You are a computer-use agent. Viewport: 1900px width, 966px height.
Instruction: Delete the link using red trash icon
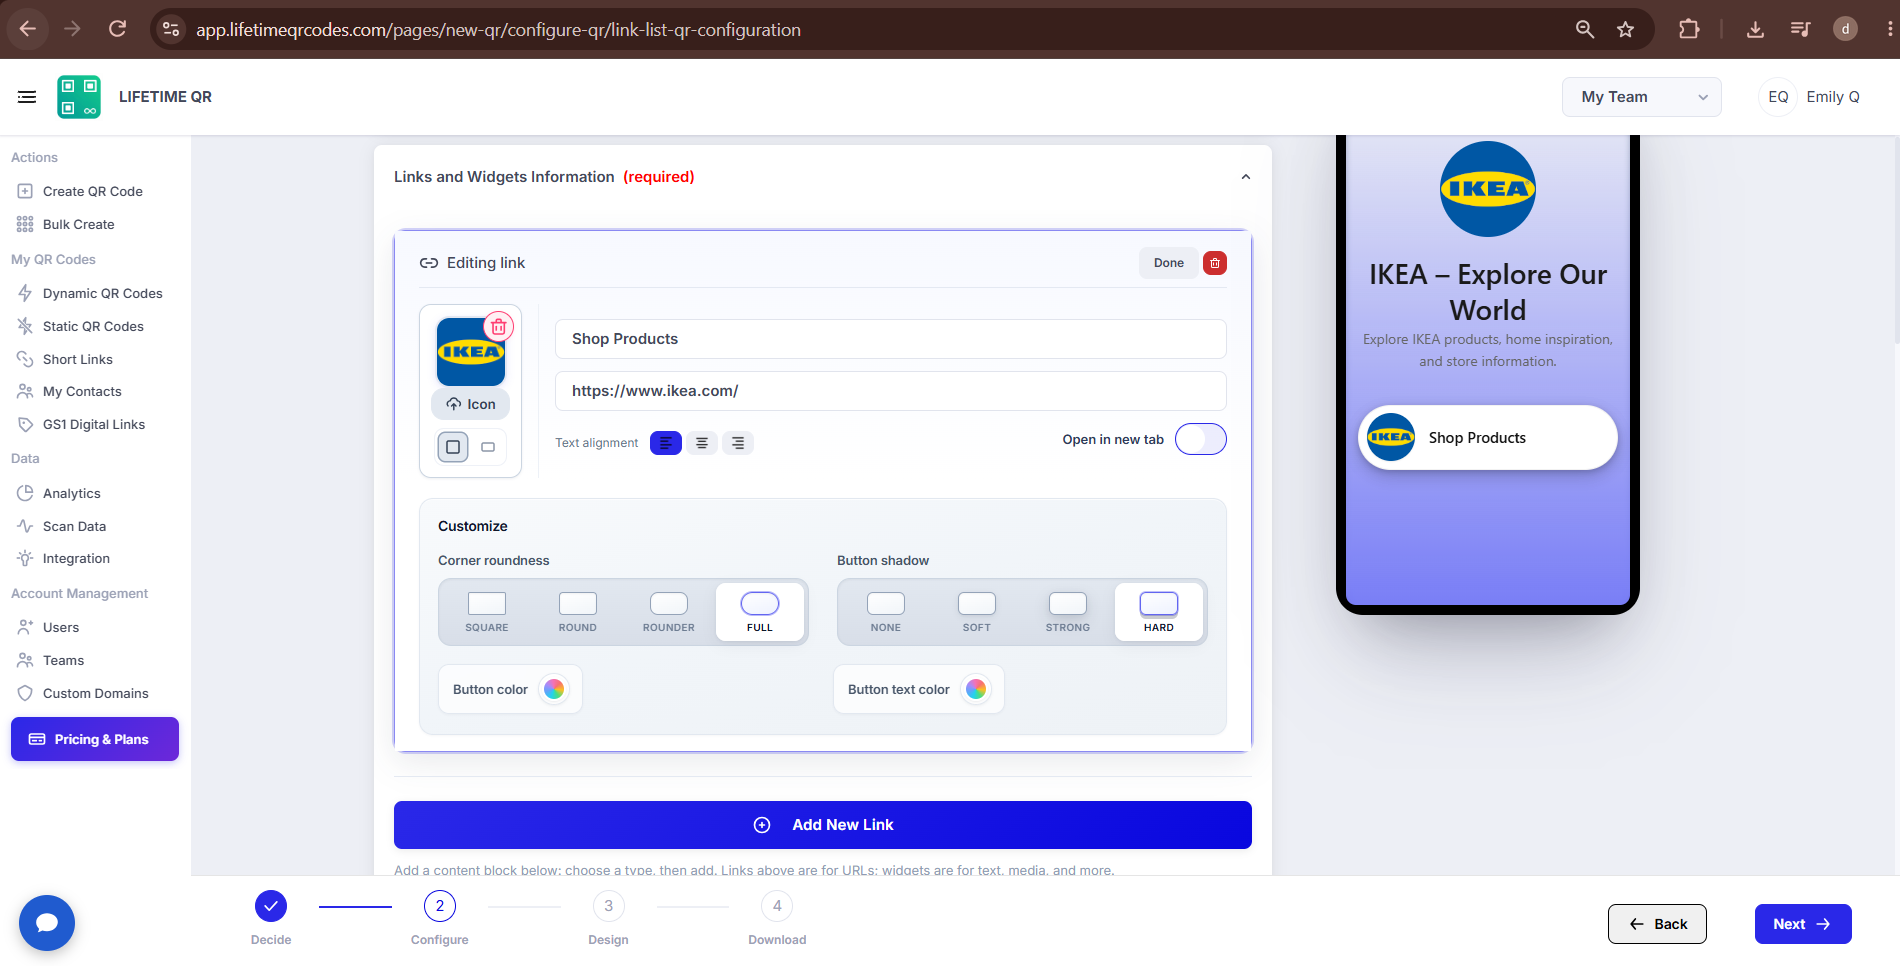click(1215, 263)
